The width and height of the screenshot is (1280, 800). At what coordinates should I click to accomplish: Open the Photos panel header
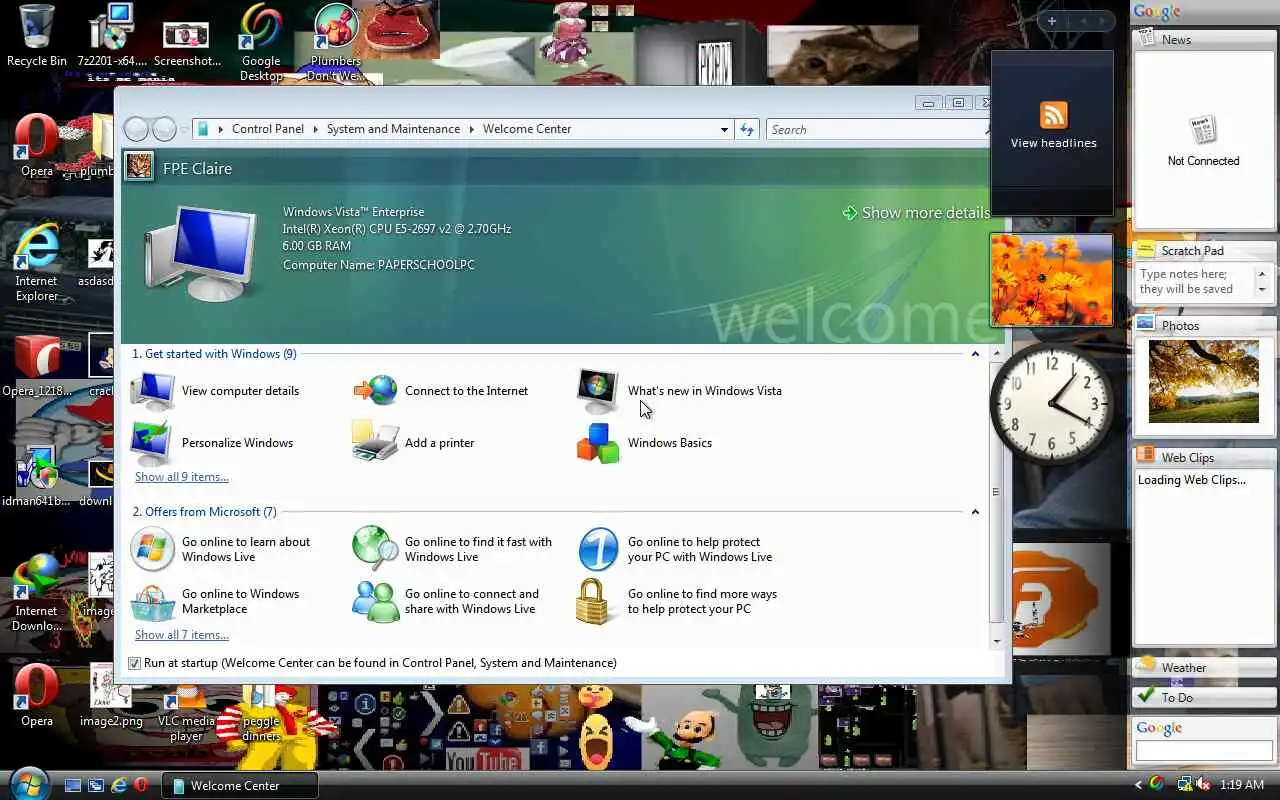click(1204, 325)
